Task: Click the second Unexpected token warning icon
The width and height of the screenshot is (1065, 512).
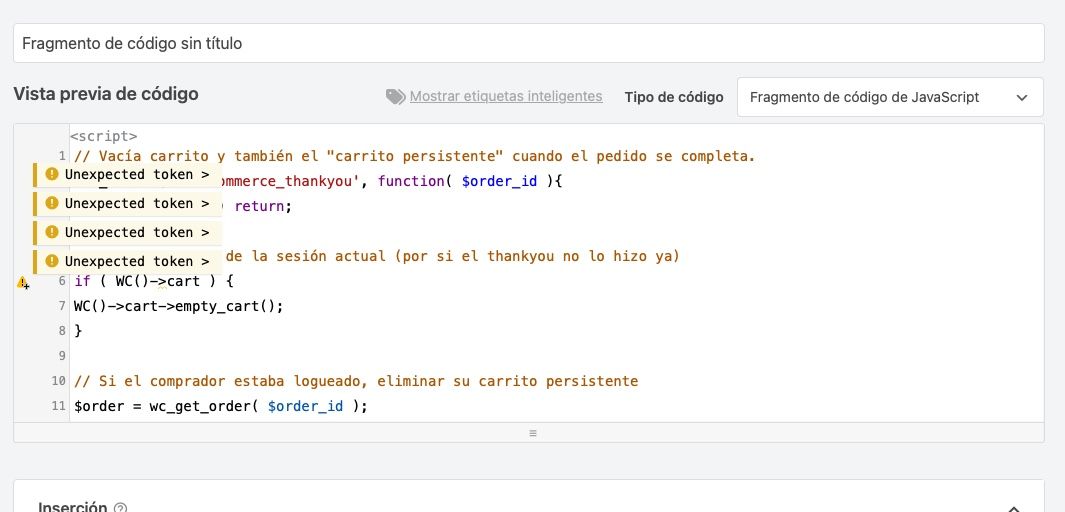Action: point(52,204)
